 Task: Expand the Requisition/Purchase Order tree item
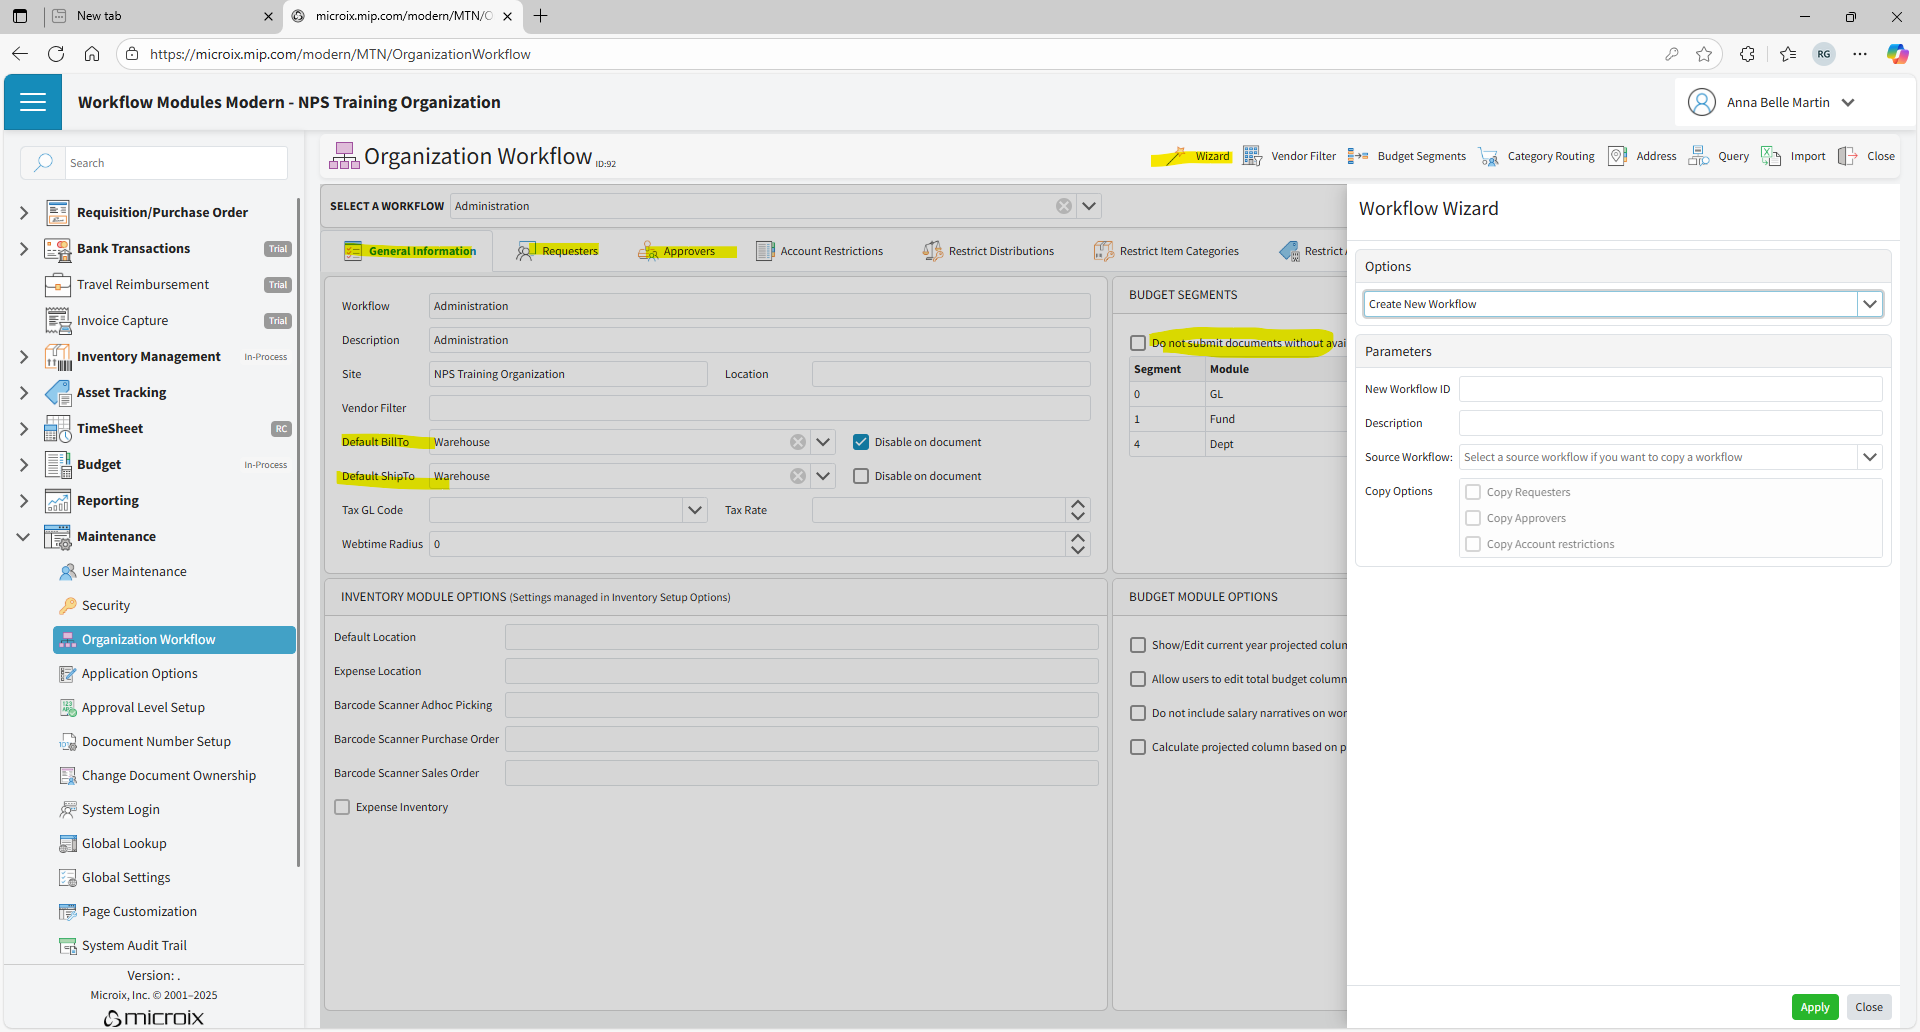[24, 212]
